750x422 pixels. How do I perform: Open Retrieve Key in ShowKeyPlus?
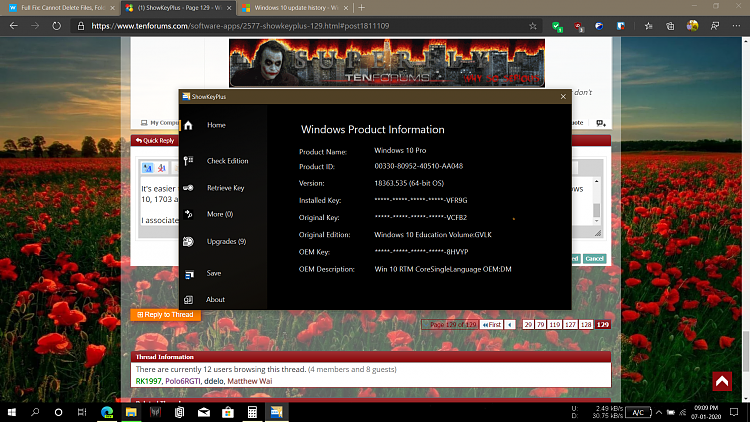(225, 188)
